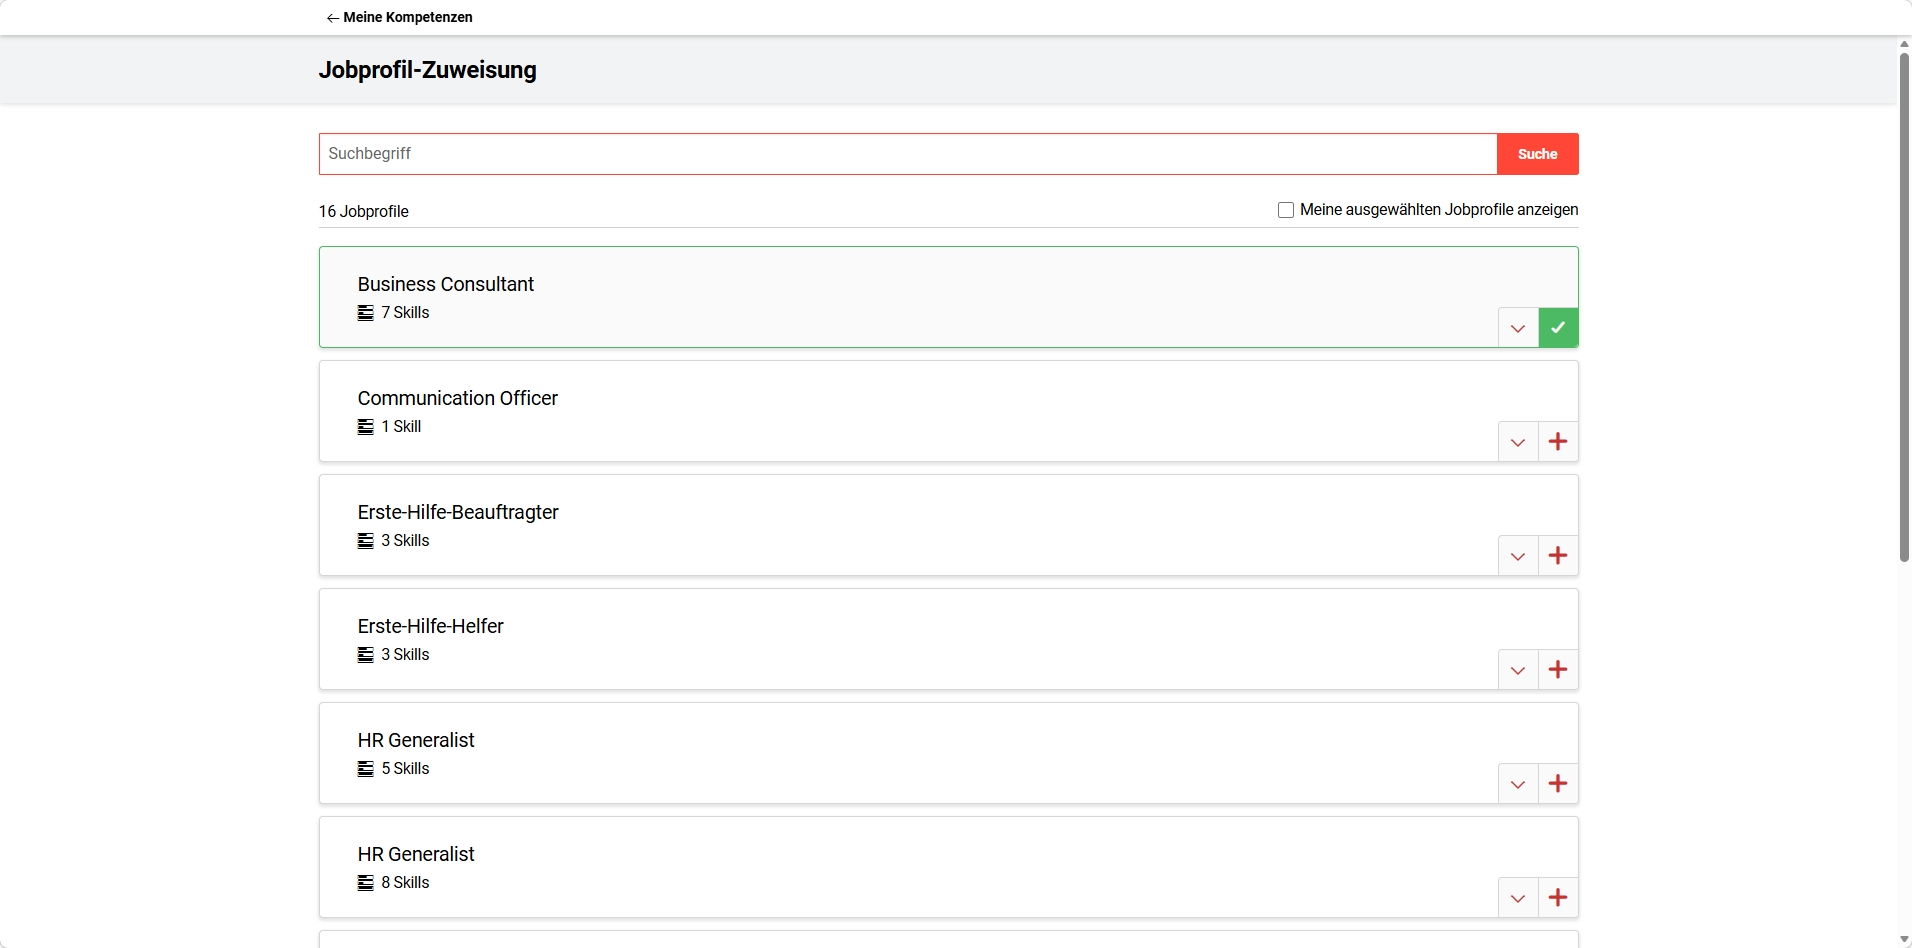Click skills list icon under Business Consultant
Image resolution: width=1912 pixels, height=948 pixels.
pos(366,313)
